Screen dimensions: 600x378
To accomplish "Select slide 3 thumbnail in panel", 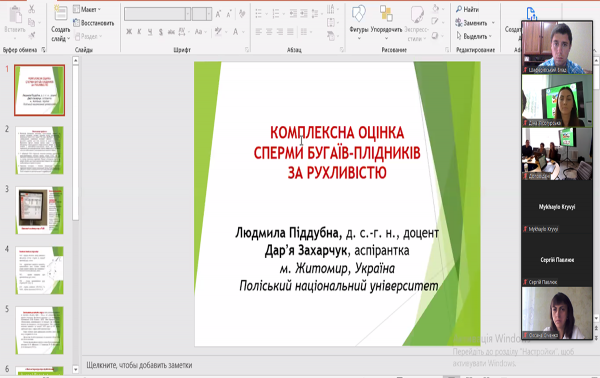I will 39,210.
